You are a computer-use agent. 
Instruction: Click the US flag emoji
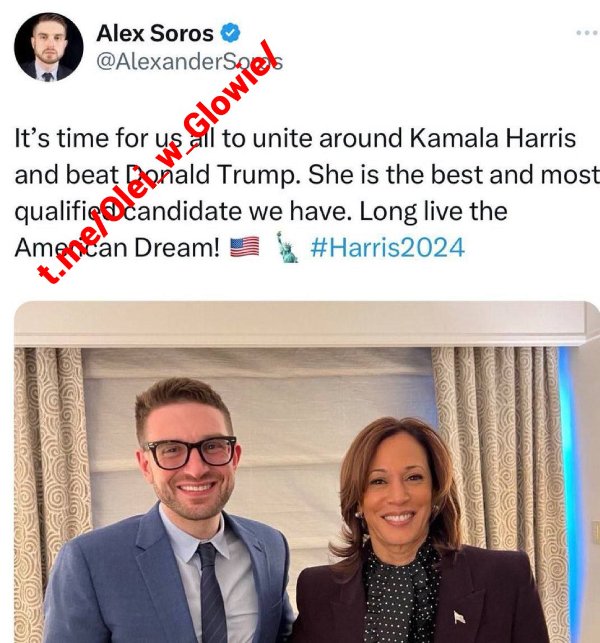pos(244,247)
